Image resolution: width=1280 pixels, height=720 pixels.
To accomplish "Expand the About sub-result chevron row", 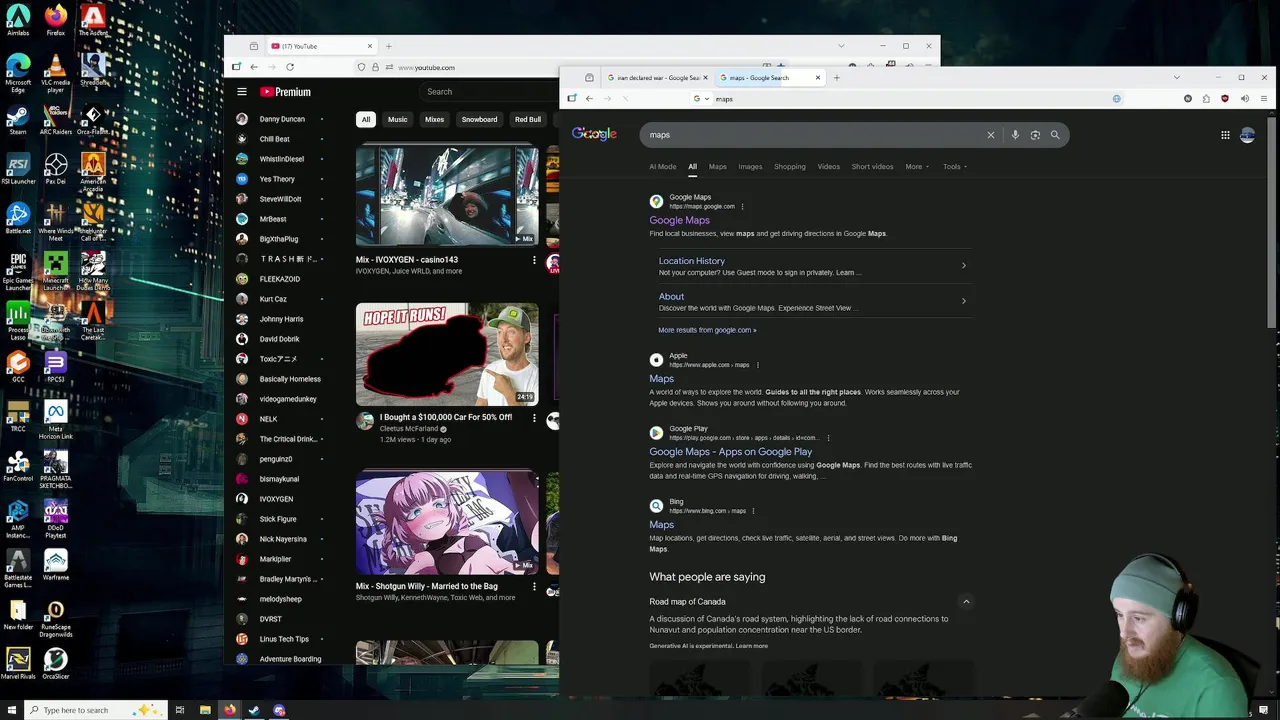I will point(810,301).
